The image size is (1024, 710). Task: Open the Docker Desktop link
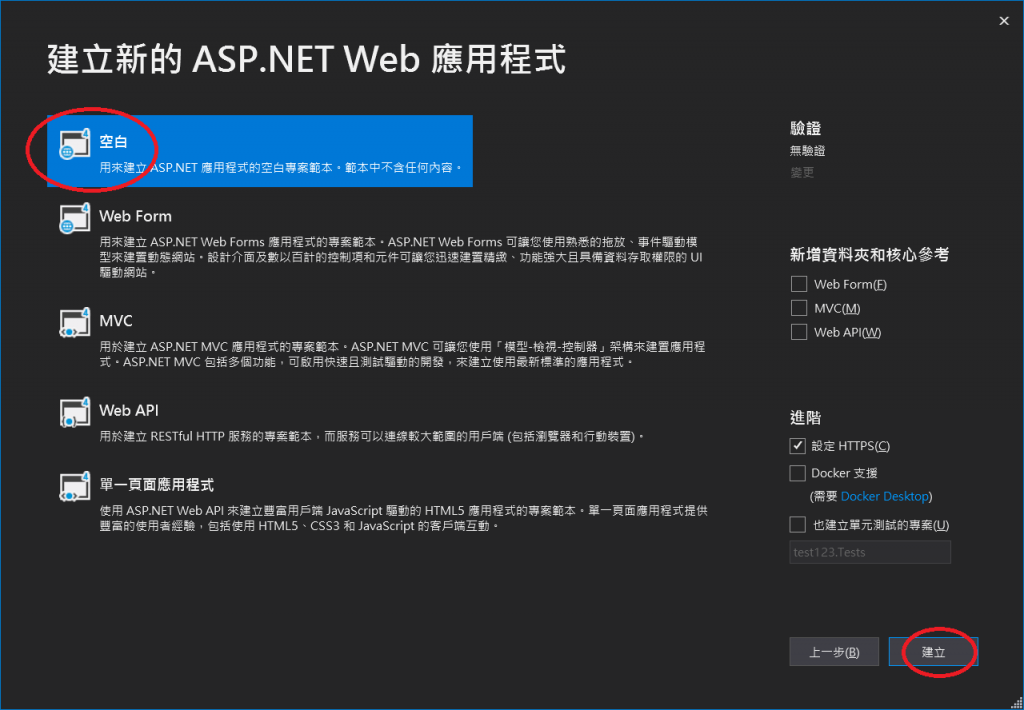pyautogui.click(x=884, y=496)
